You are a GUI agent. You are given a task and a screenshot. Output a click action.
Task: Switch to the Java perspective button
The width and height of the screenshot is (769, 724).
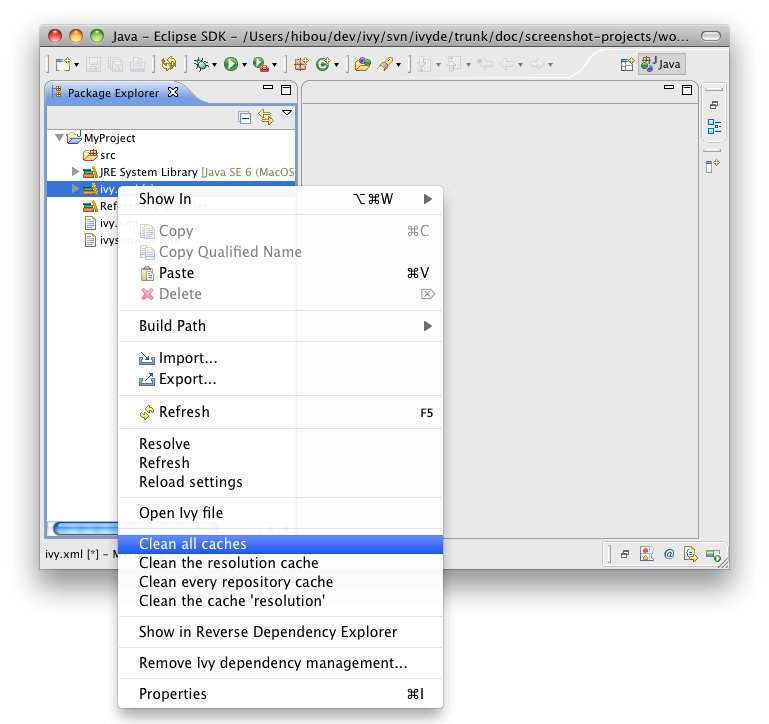click(662, 64)
